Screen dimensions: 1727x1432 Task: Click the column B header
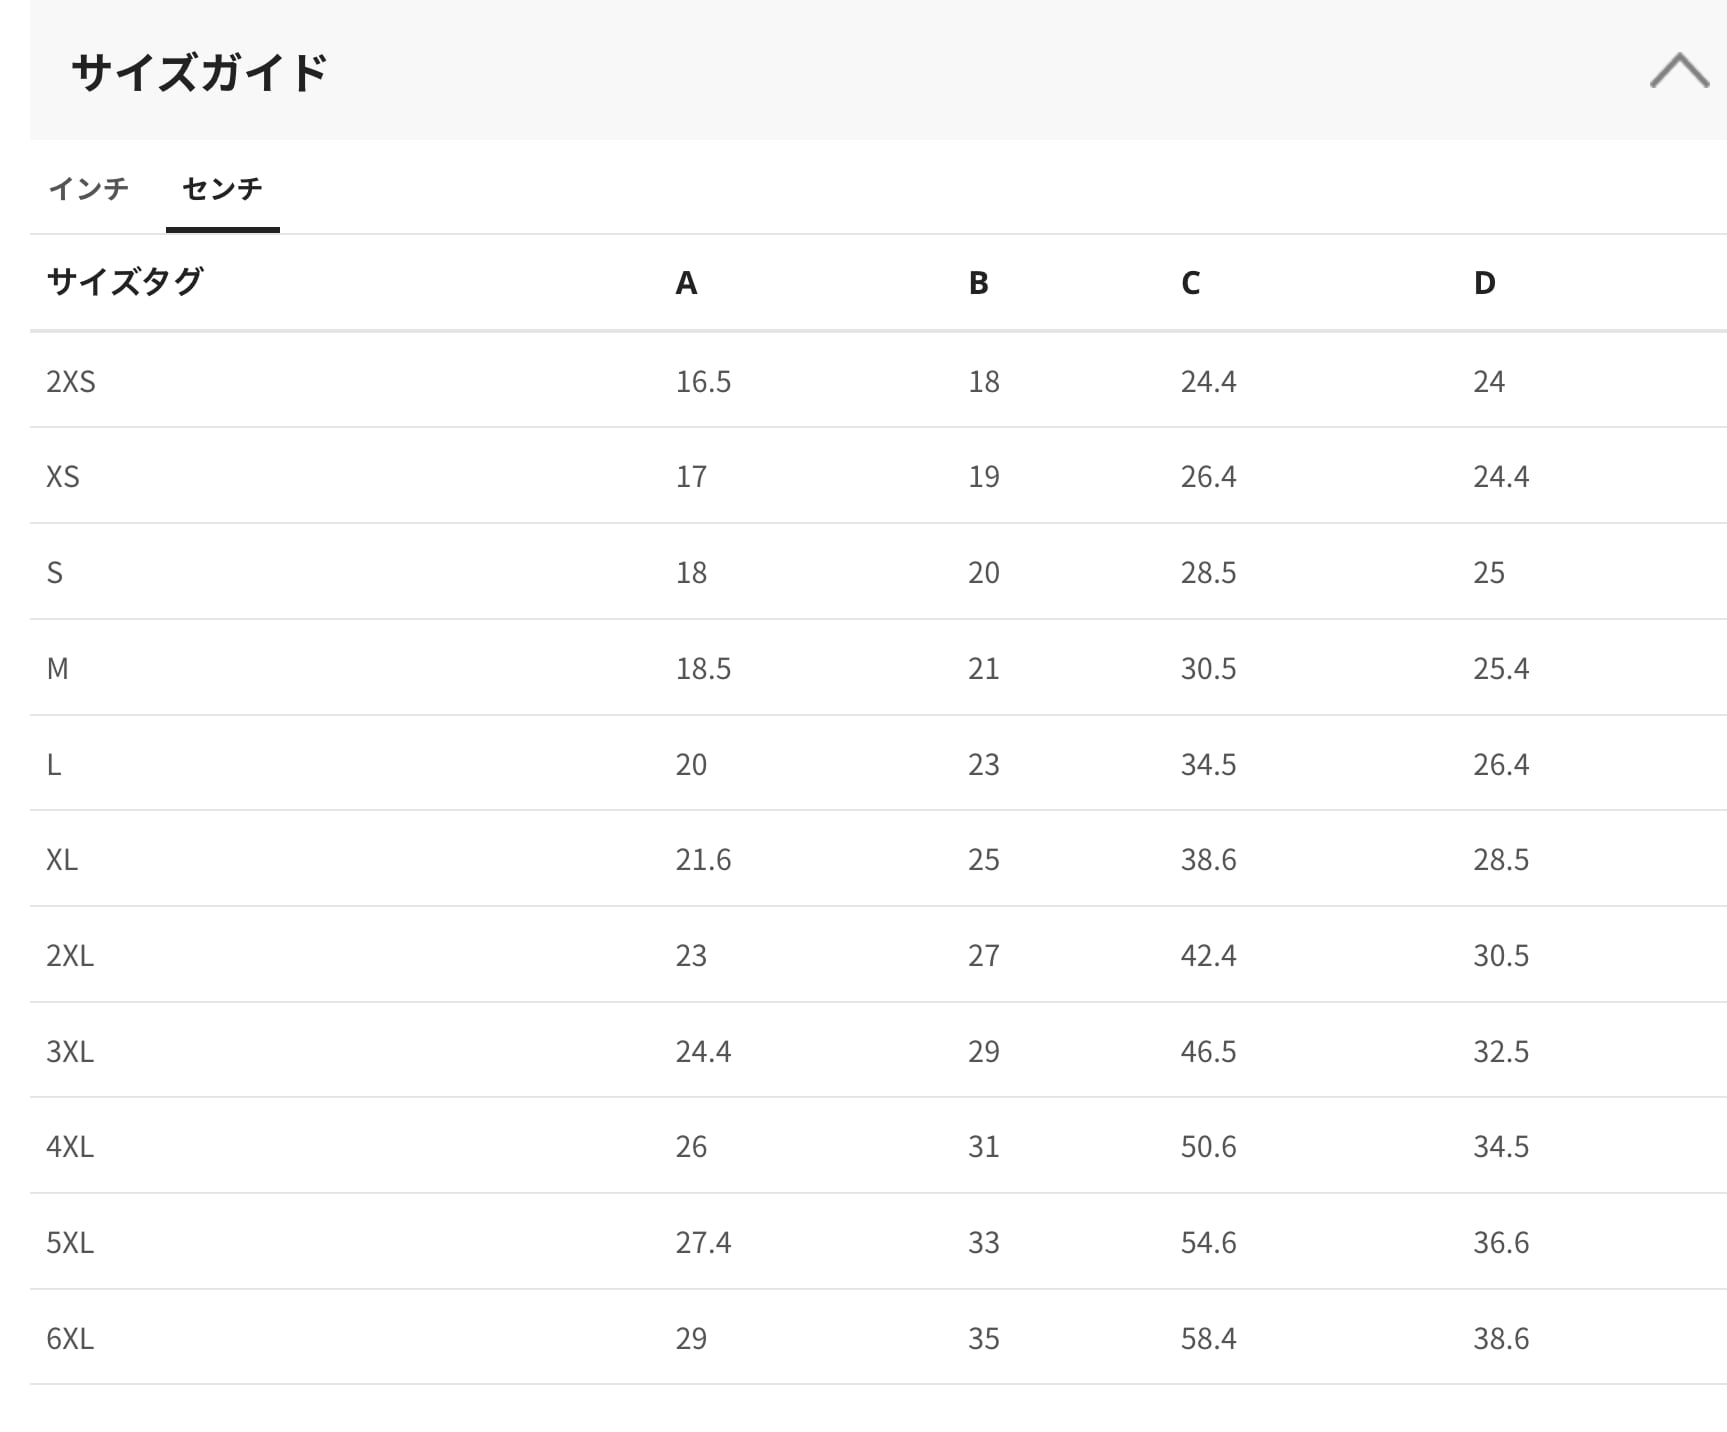pos(978,283)
